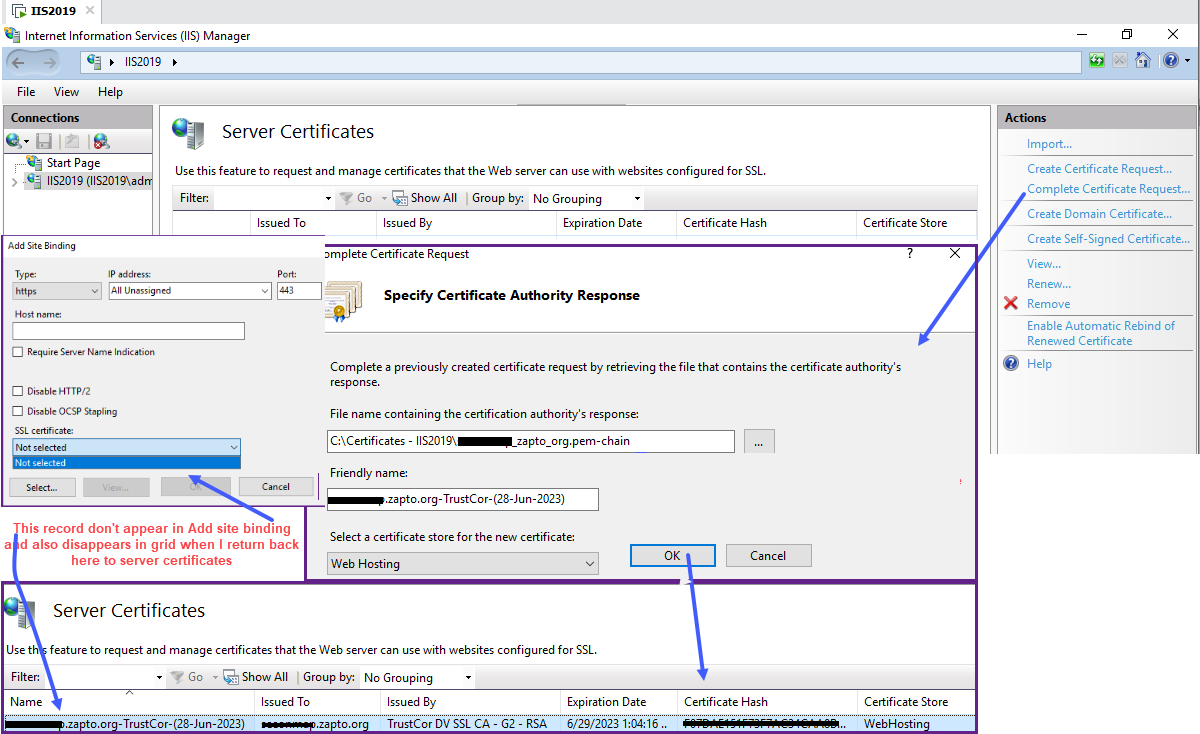Click the Friendly name text field
1200x734 pixels.
pyautogui.click(x=463, y=499)
